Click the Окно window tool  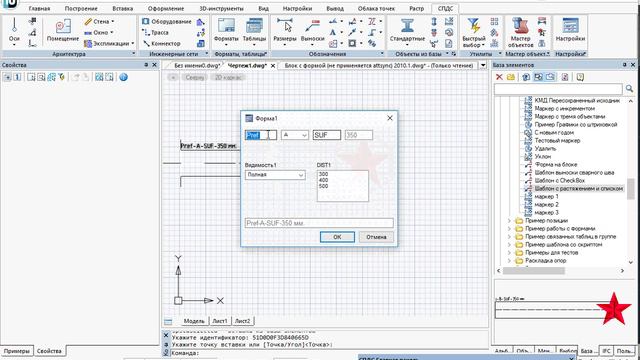pyautogui.click(x=96, y=32)
